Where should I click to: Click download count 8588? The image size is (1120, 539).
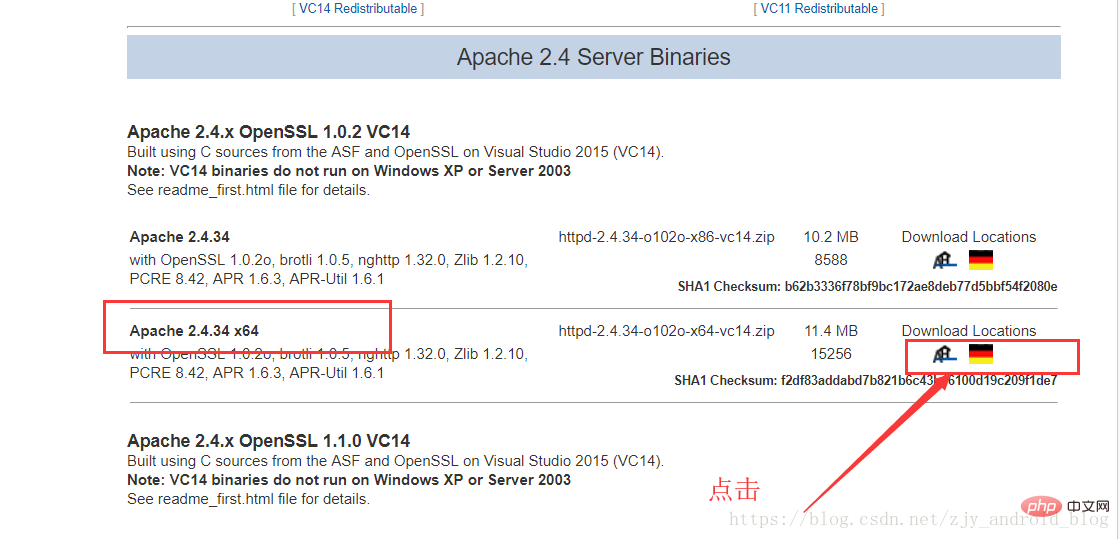click(831, 260)
